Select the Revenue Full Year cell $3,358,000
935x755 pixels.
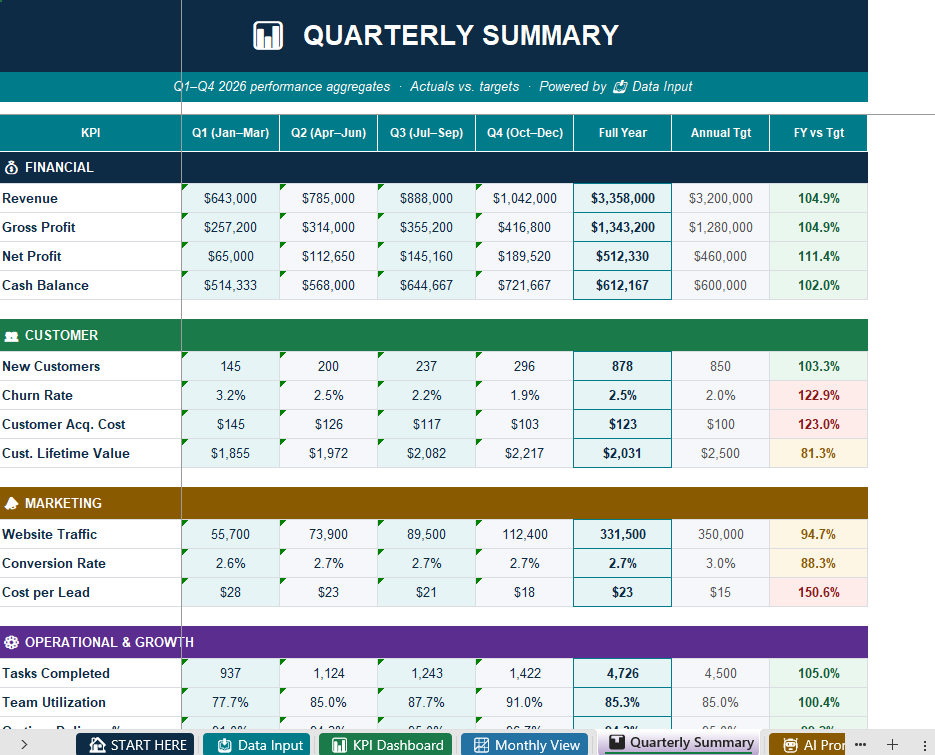point(623,198)
